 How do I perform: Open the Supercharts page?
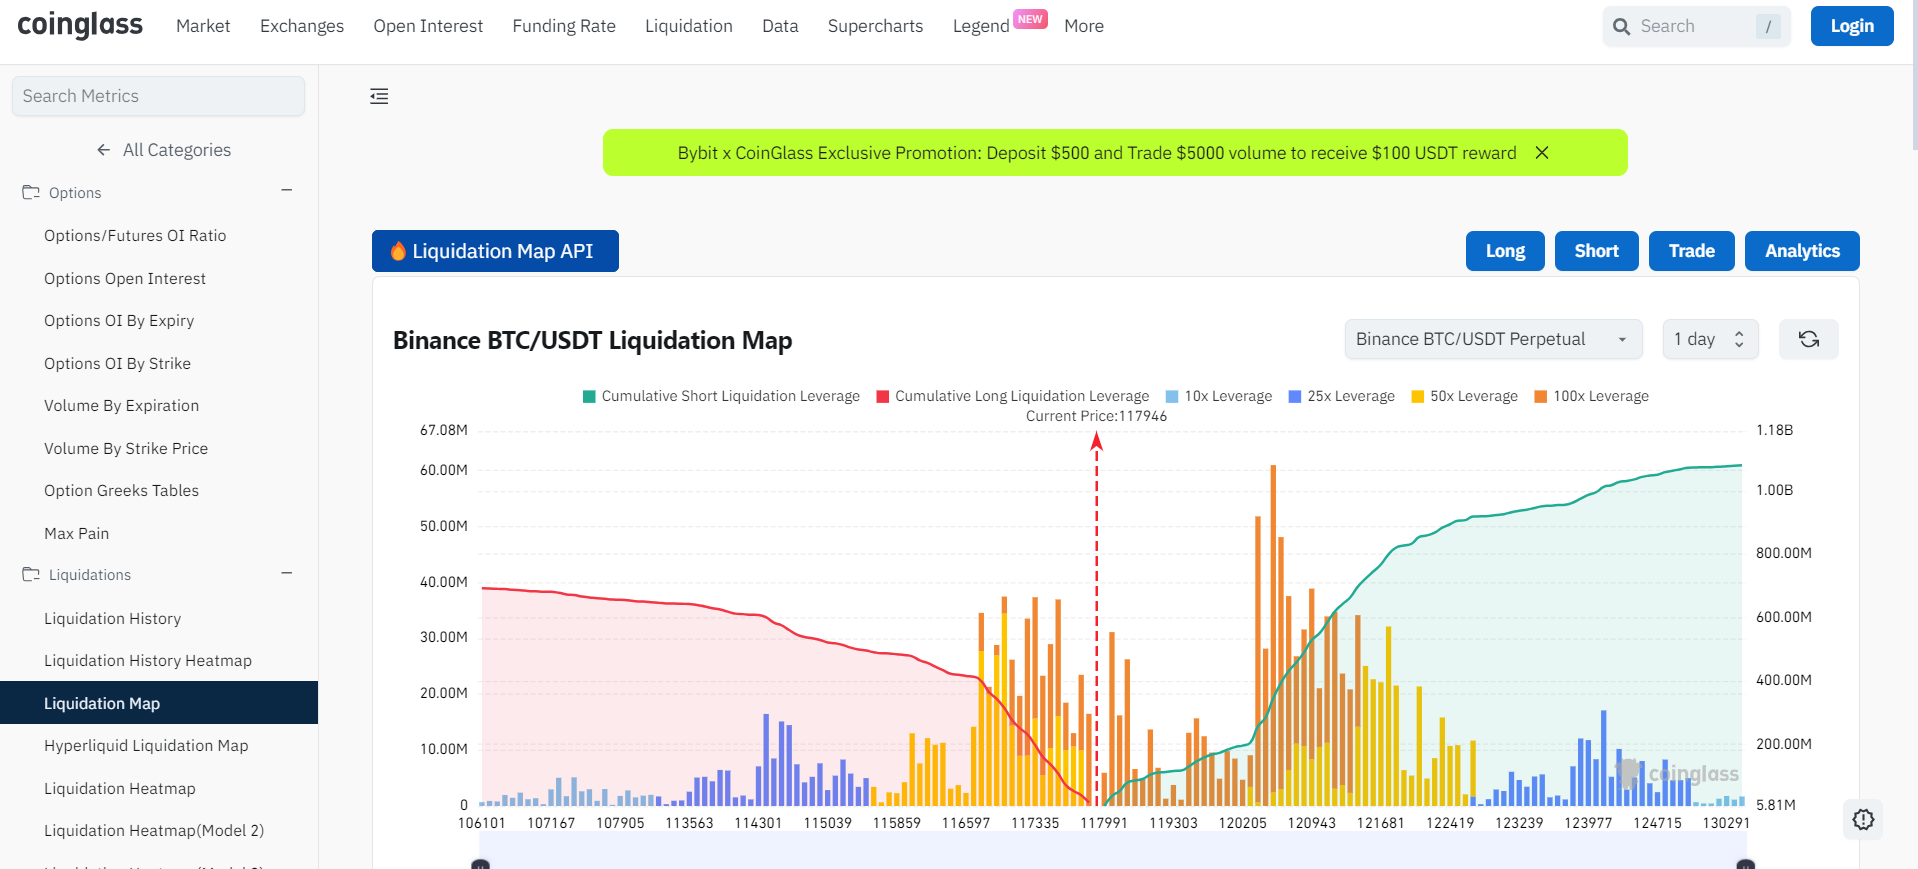875,26
